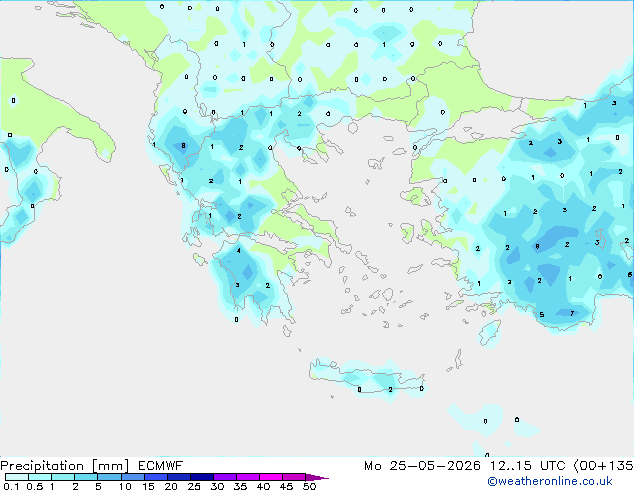Click the 35–40 mm legend color swatch
Image resolution: width=634 pixels, height=490 pixels.
click(247, 477)
